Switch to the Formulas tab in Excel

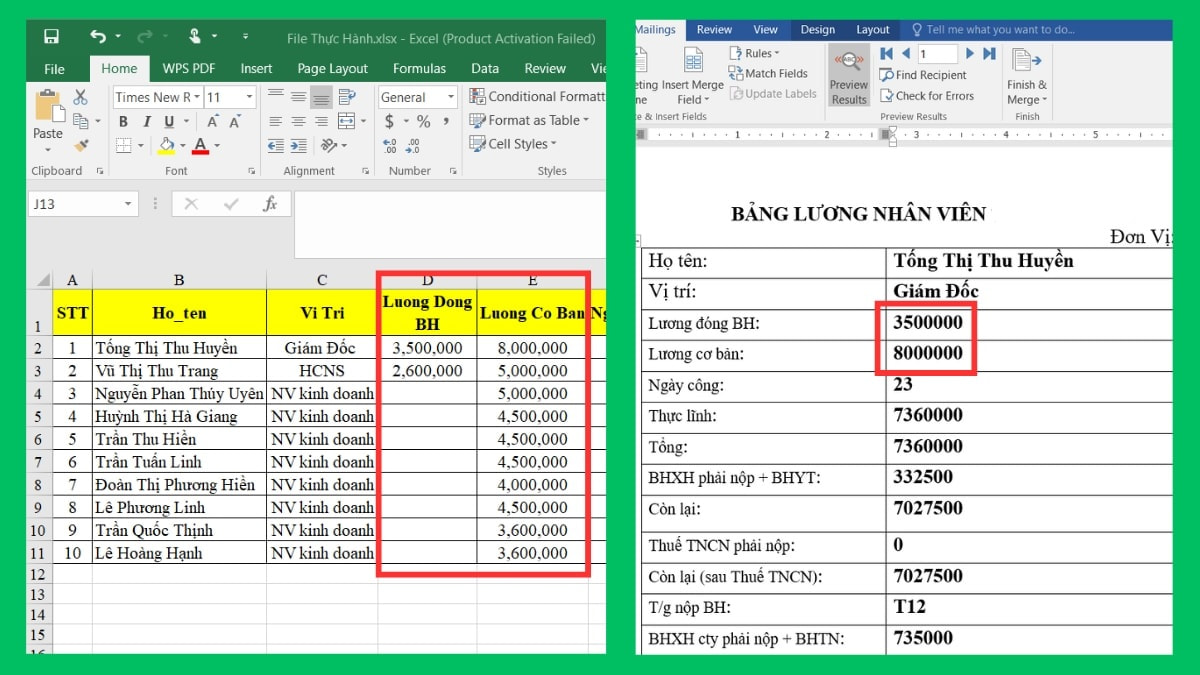(x=419, y=68)
